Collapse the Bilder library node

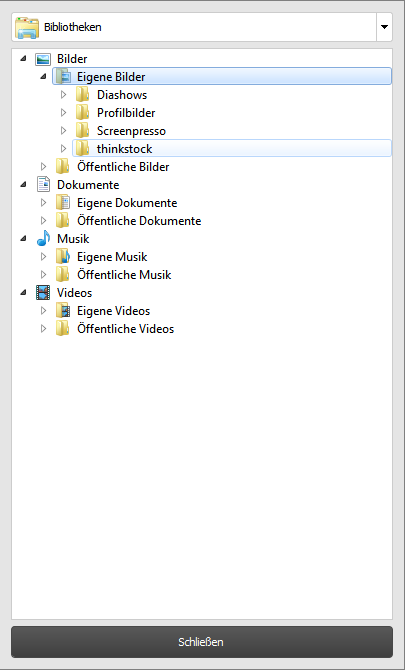23,59
